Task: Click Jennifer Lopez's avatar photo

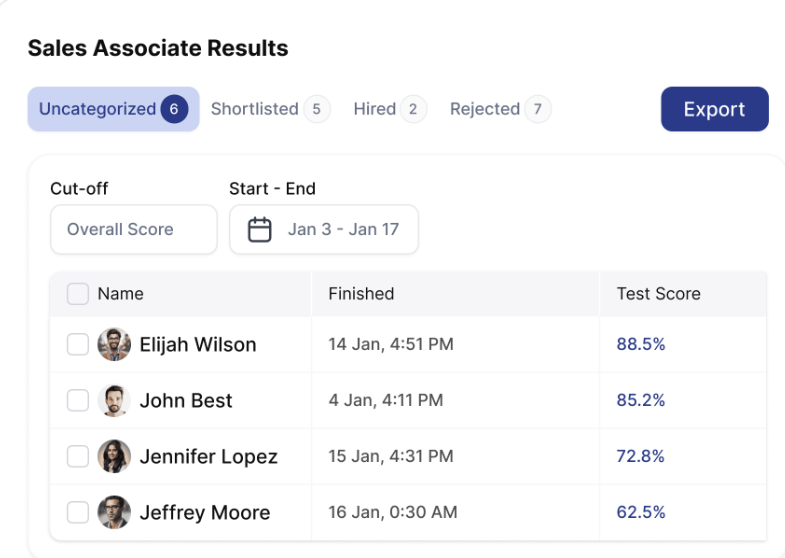Action: coord(114,457)
